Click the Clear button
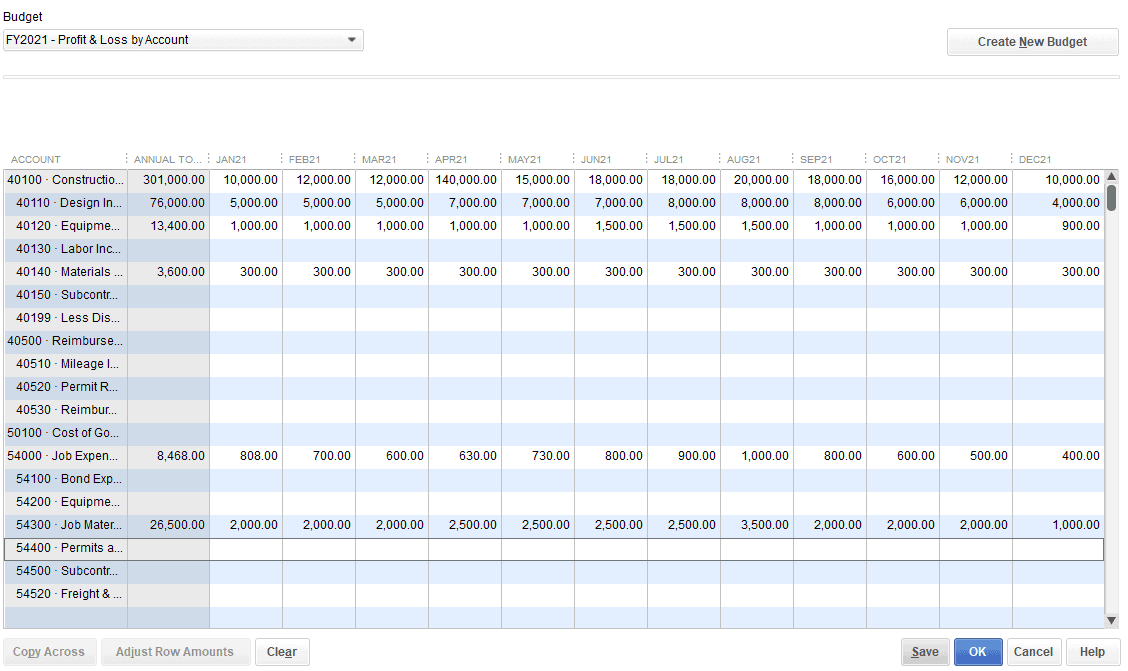1128x671 pixels. [282, 652]
